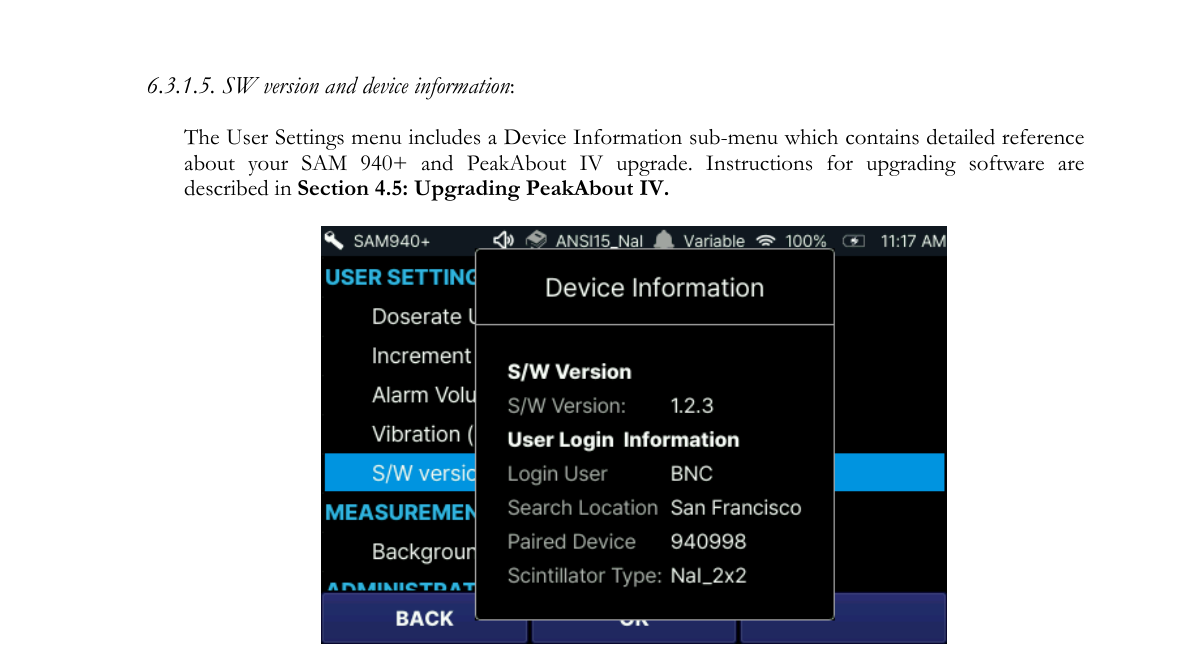Click the 100% battery level text

coord(806,241)
